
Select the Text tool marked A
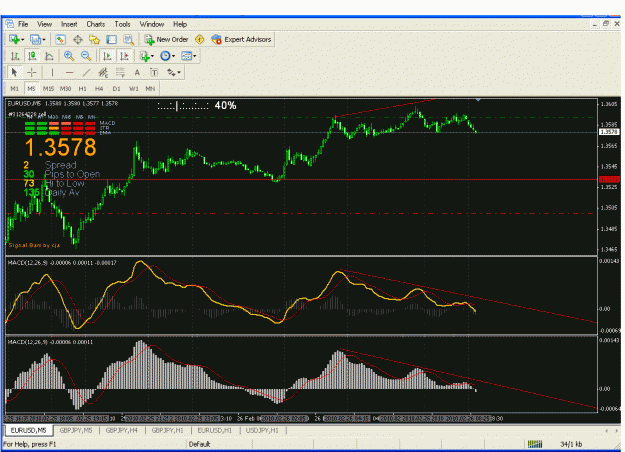coord(137,73)
